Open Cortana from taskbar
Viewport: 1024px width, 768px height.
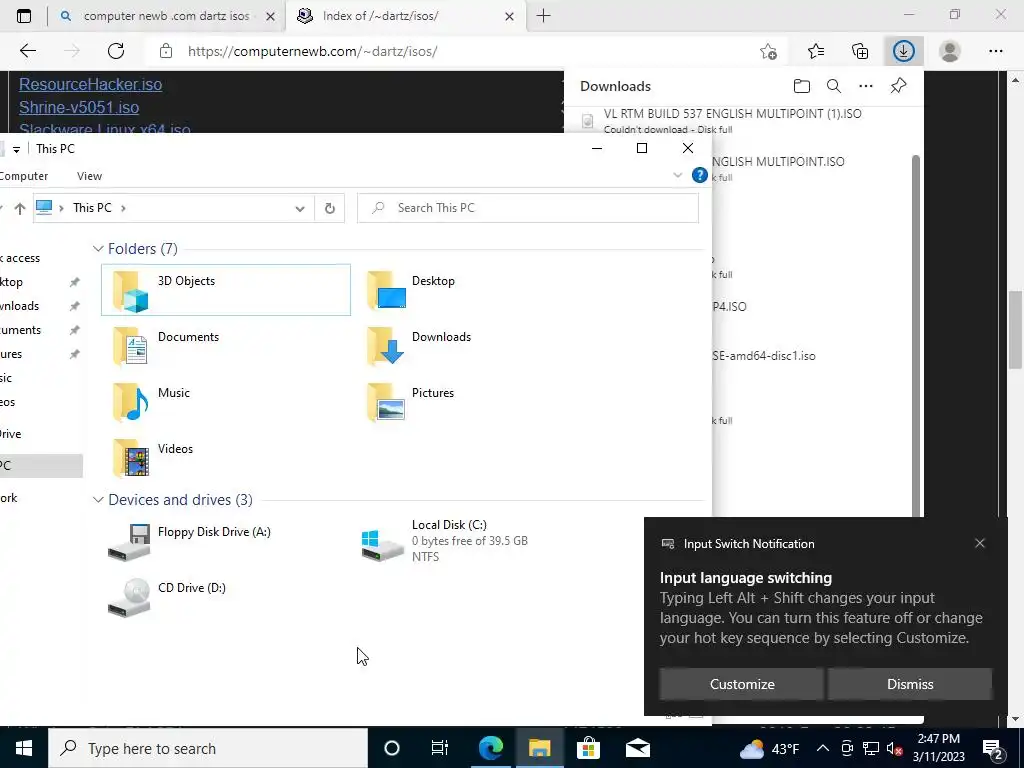(x=391, y=748)
